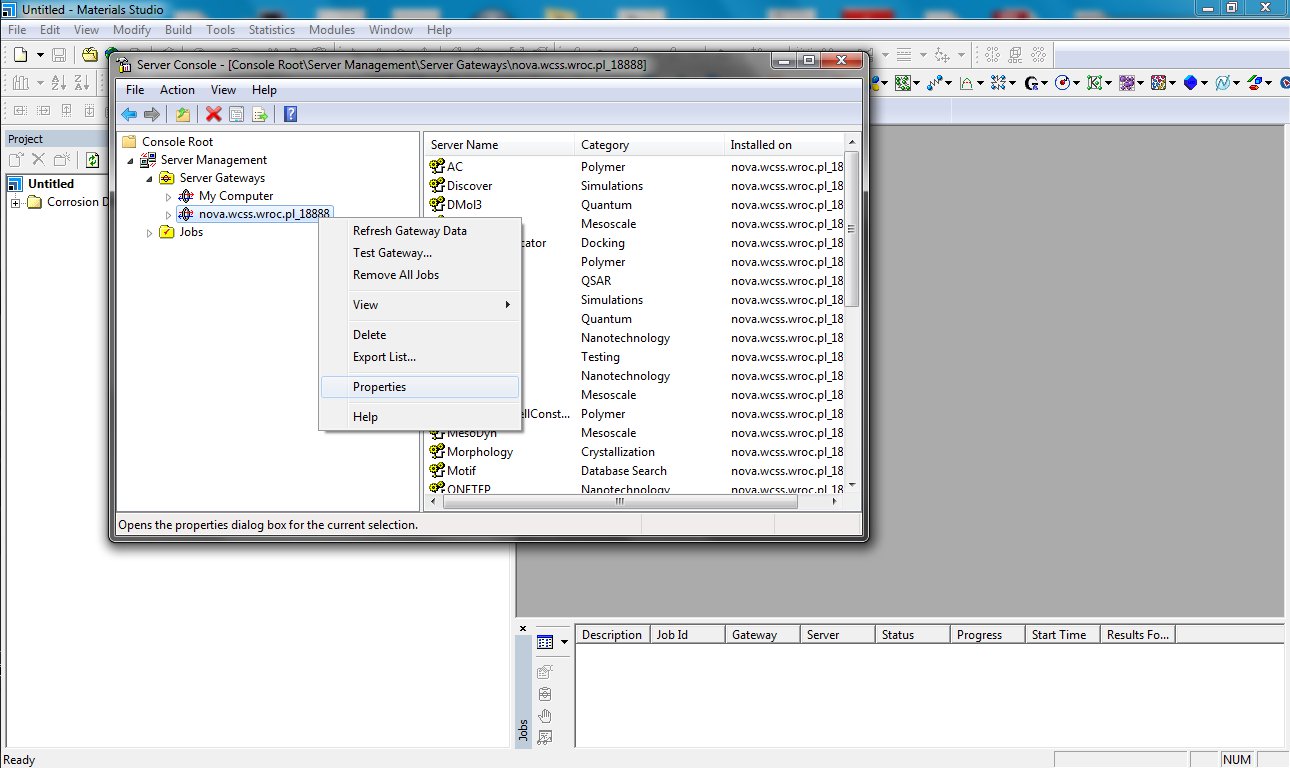This screenshot has width=1290, height=768.
Task: Expand the Corrosion folder in Project tree
Action: (16, 203)
